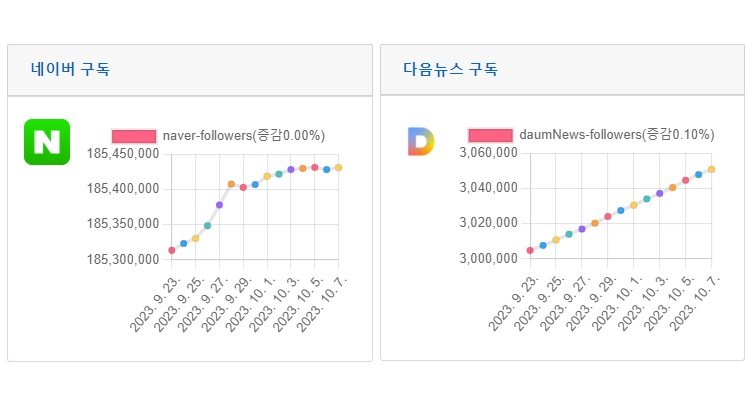Viewport: 753px width, 398px height.
Task: Select the last yellow point on Daum chart
Action: (712, 169)
